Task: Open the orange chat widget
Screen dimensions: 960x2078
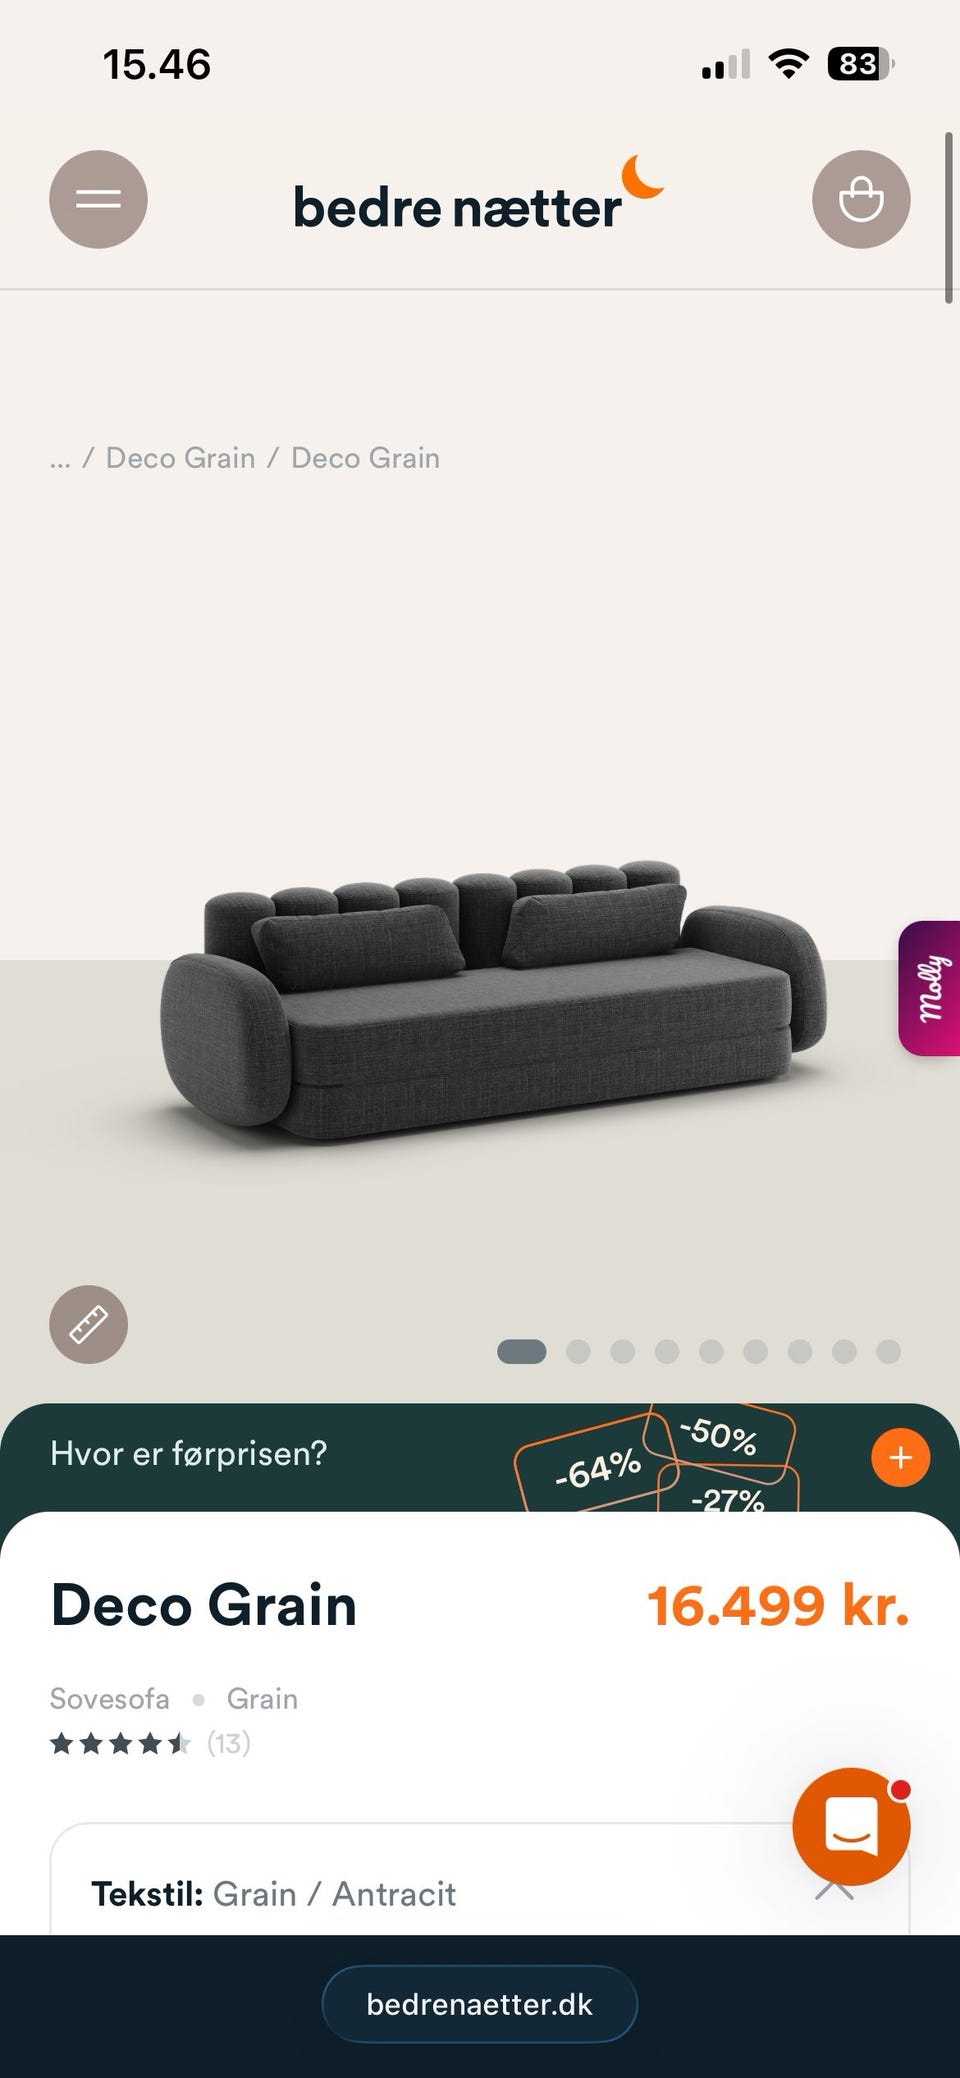Action: (x=851, y=1826)
